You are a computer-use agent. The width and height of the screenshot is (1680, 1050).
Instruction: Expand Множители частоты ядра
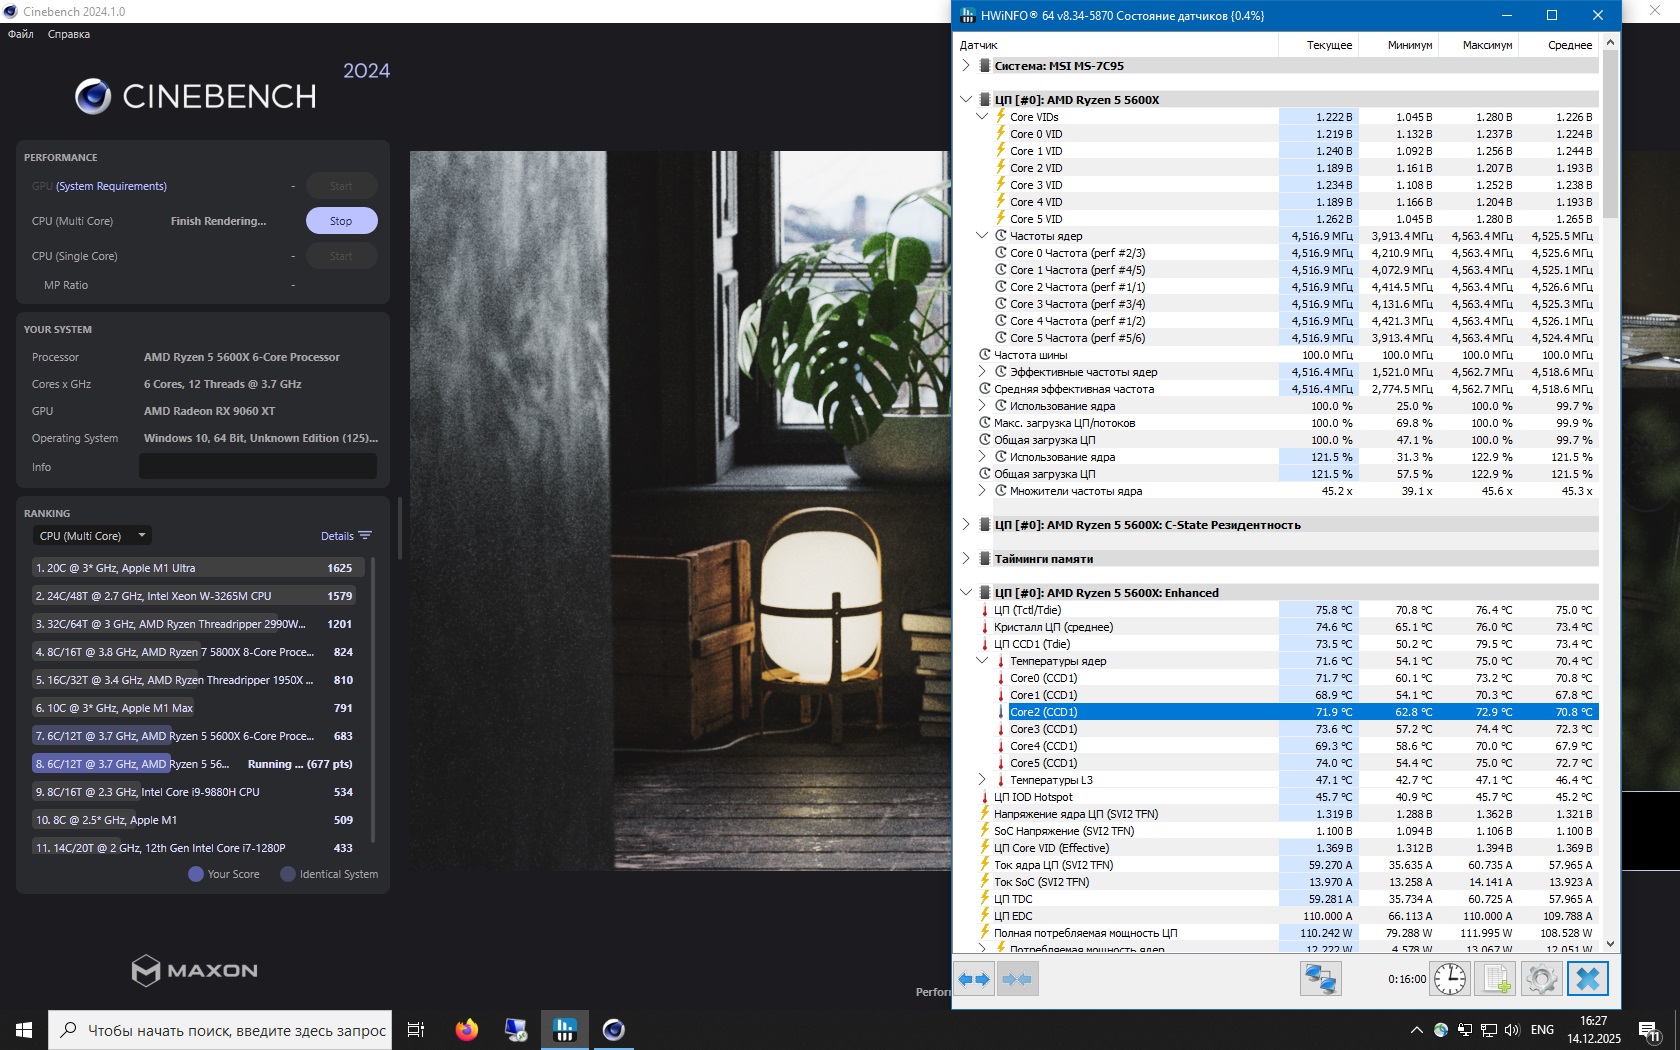coord(982,491)
